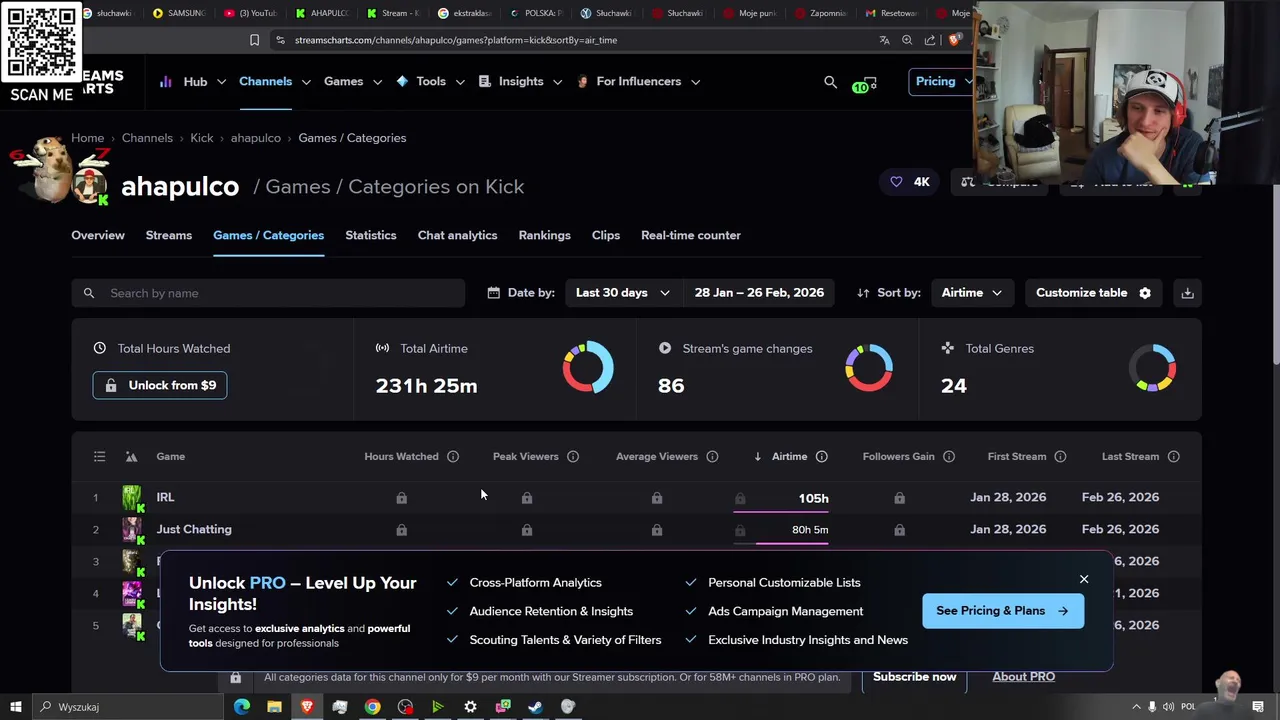Open Google Chrome from taskbar

(372, 707)
